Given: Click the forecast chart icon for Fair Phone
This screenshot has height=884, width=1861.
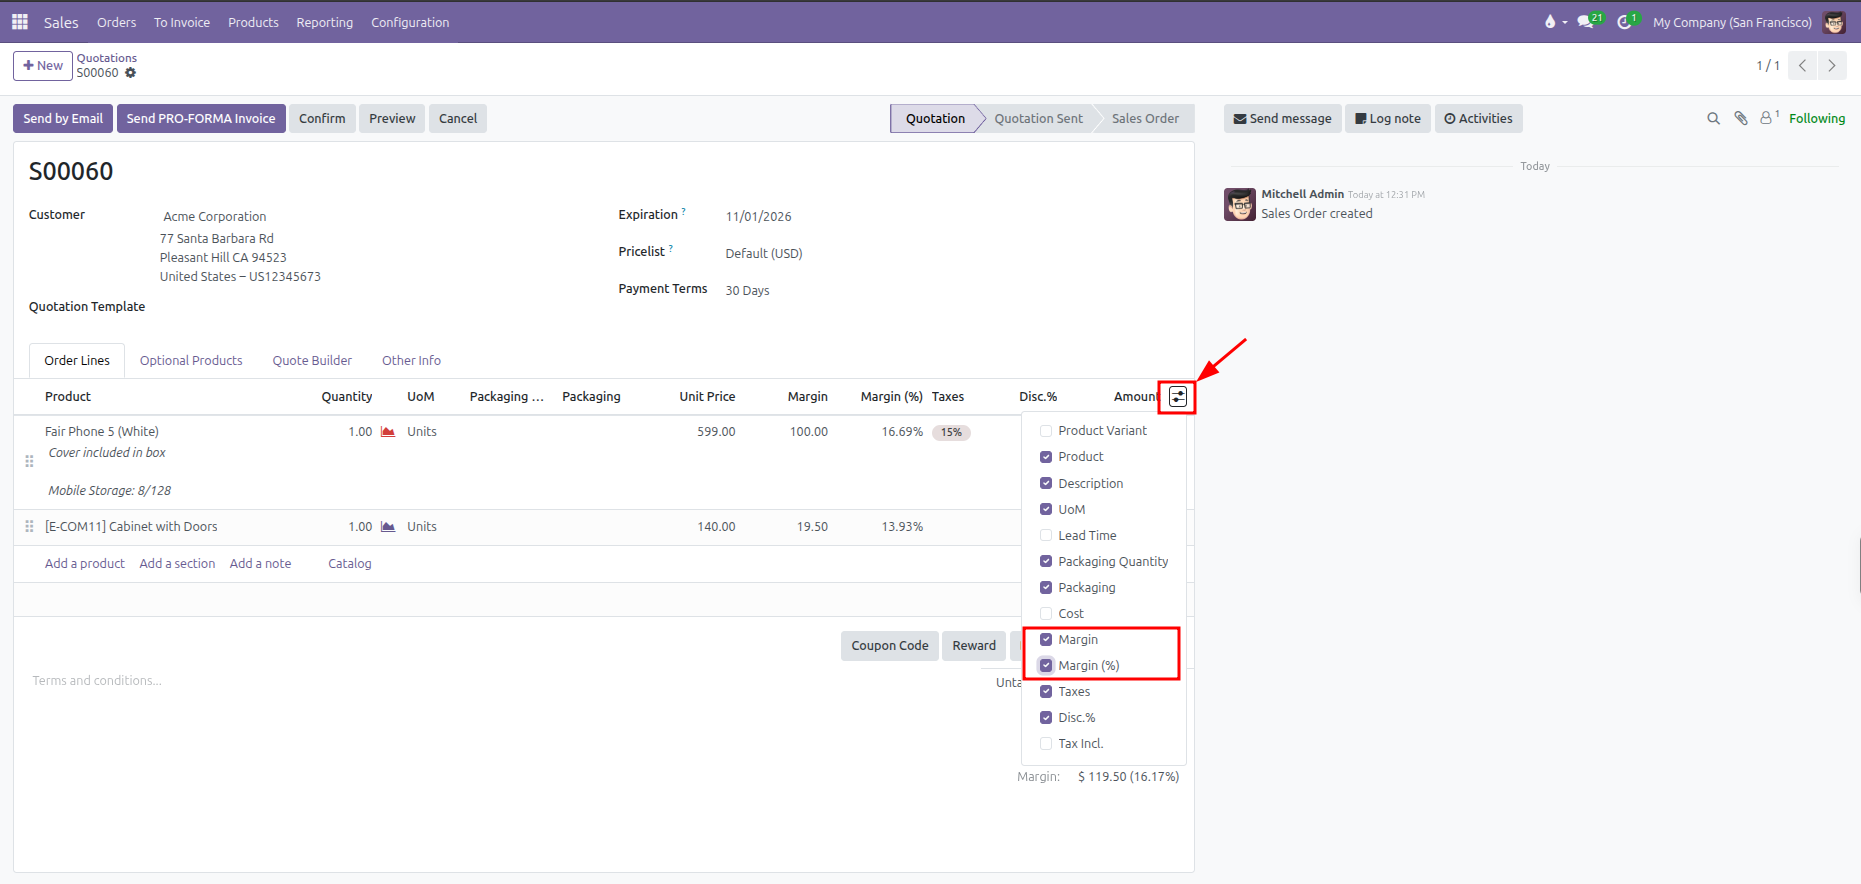Looking at the screenshot, I should tap(388, 432).
